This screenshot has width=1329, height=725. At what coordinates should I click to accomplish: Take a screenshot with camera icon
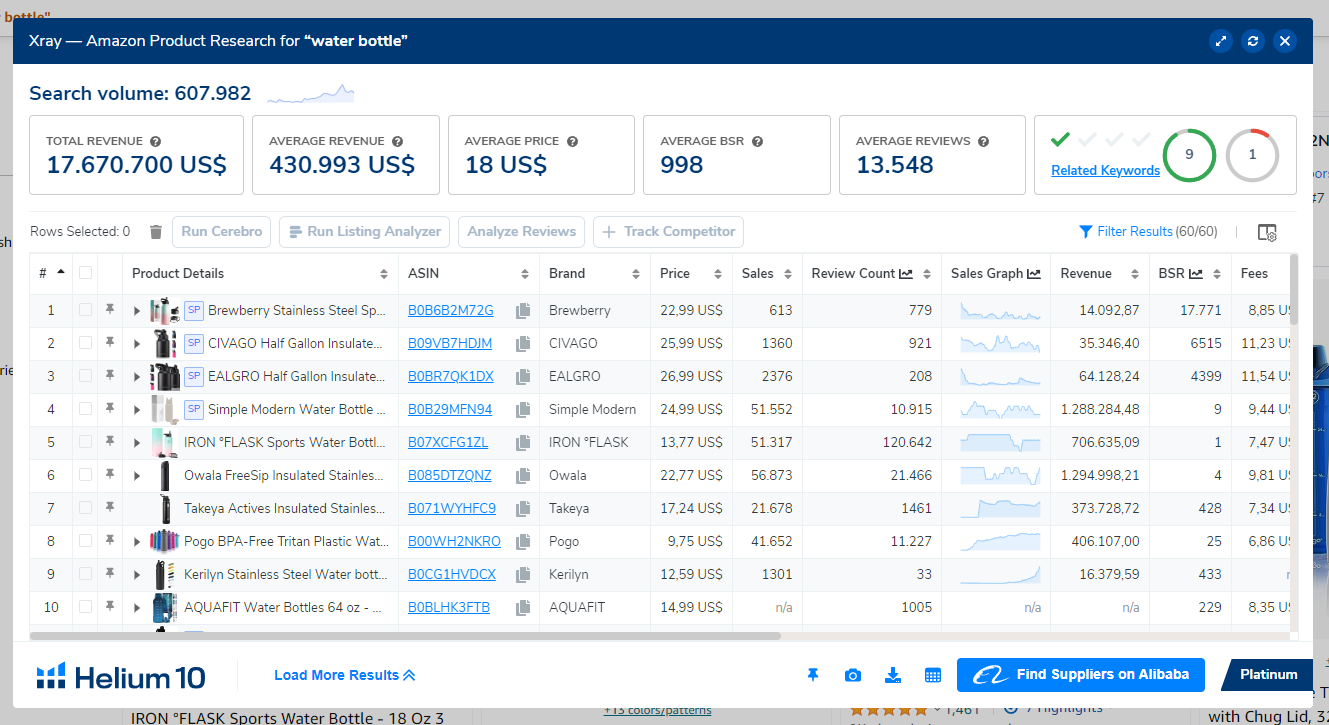[x=853, y=675]
